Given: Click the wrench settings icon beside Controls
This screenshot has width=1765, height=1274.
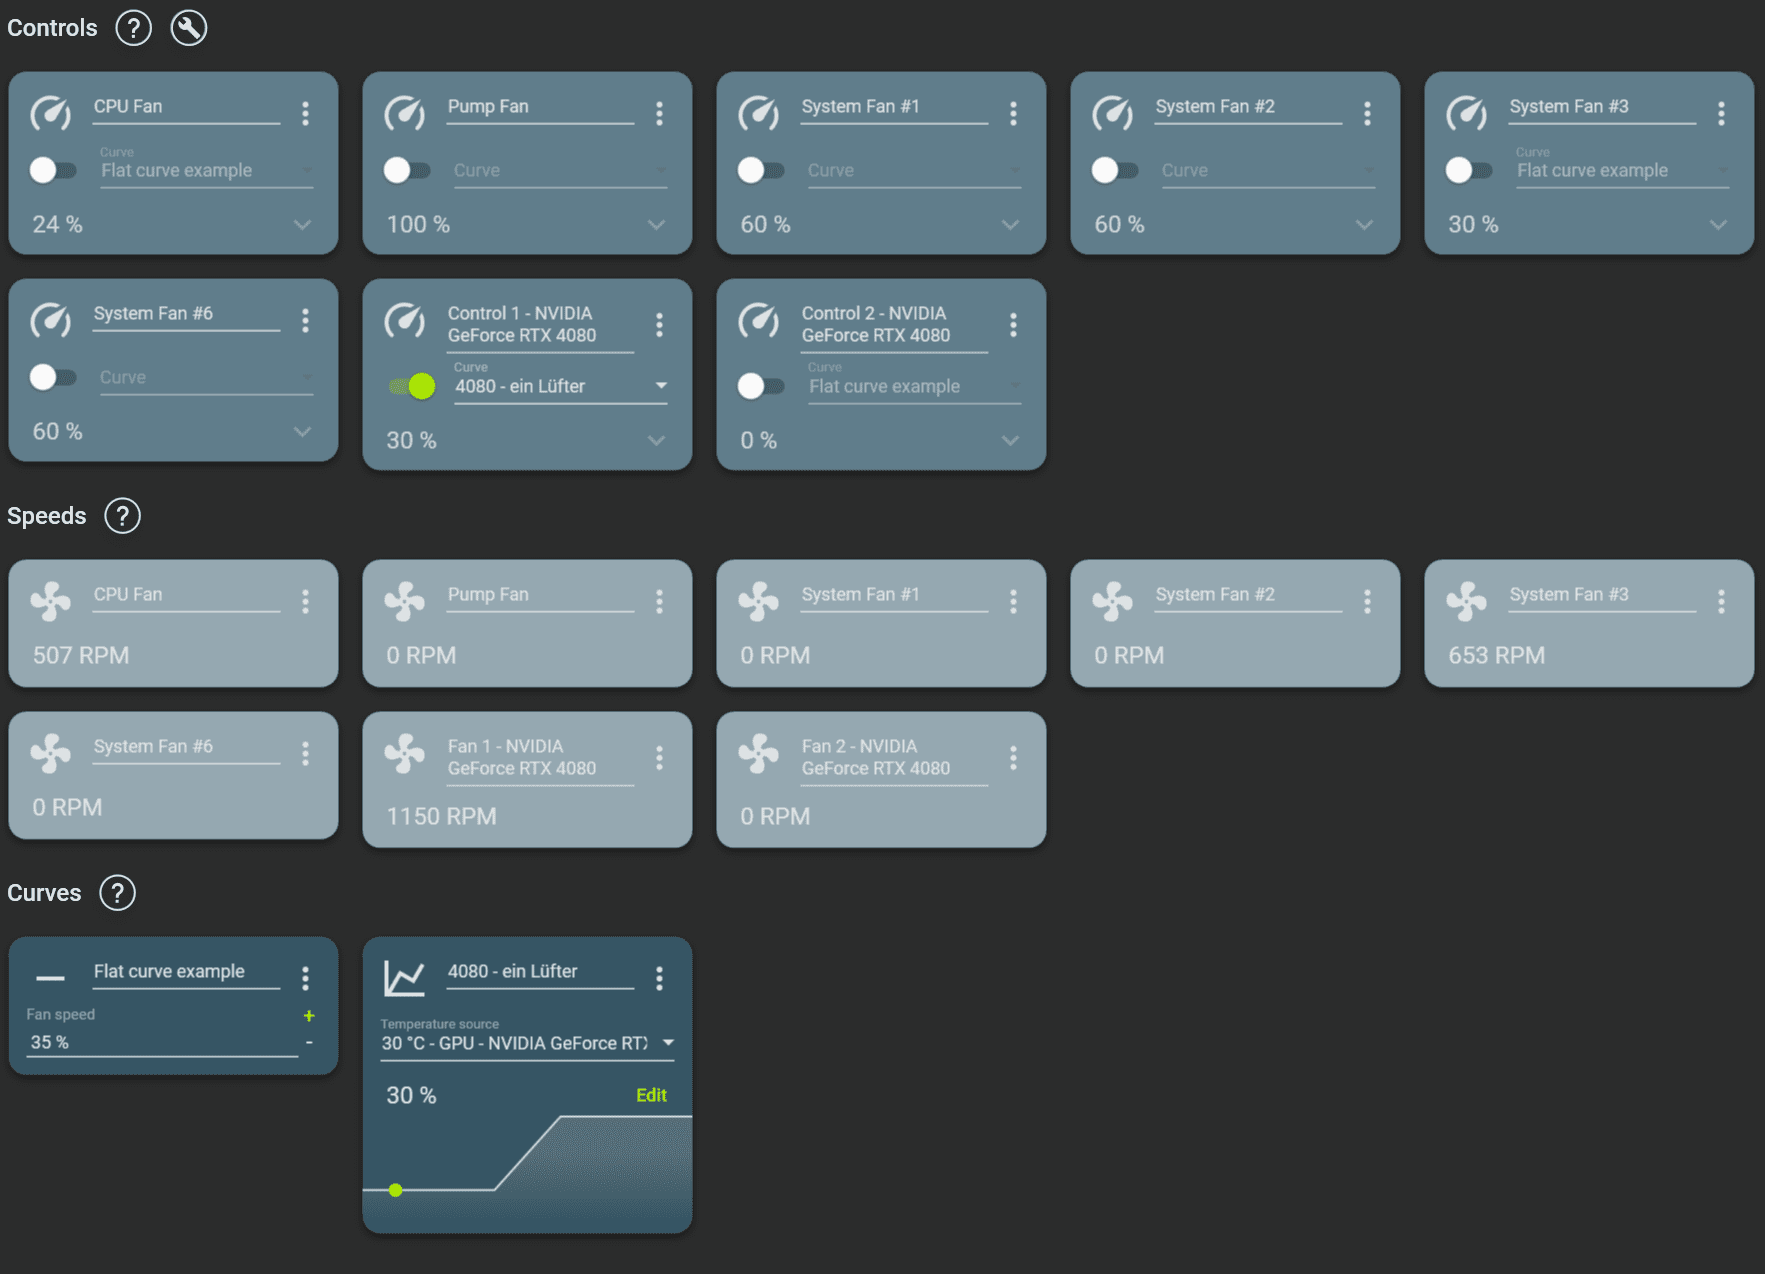Looking at the screenshot, I should tap(189, 28).
